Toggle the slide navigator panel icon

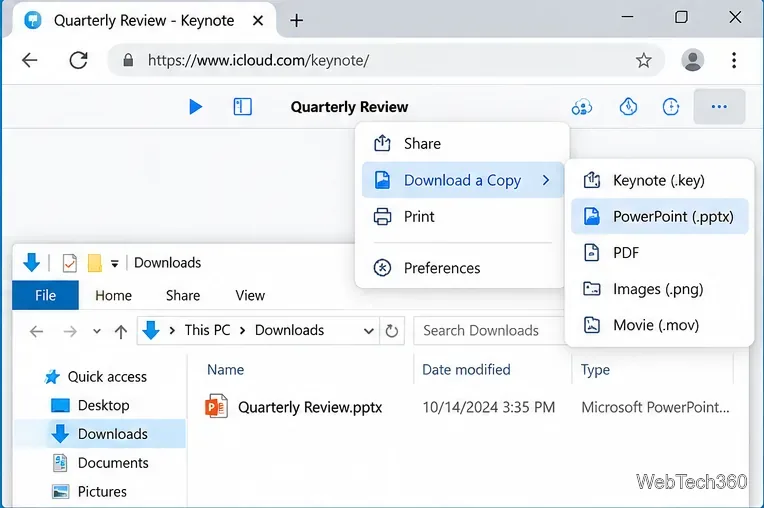point(243,107)
